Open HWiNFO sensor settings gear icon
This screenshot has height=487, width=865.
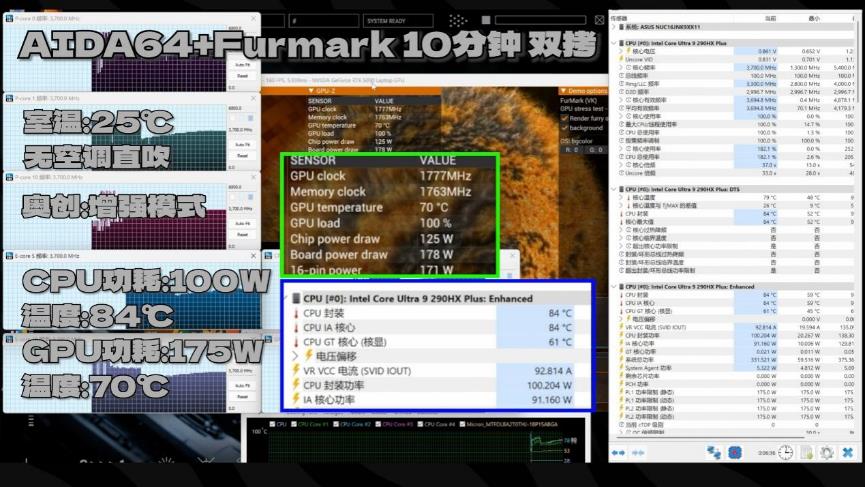tap(826, 453)
